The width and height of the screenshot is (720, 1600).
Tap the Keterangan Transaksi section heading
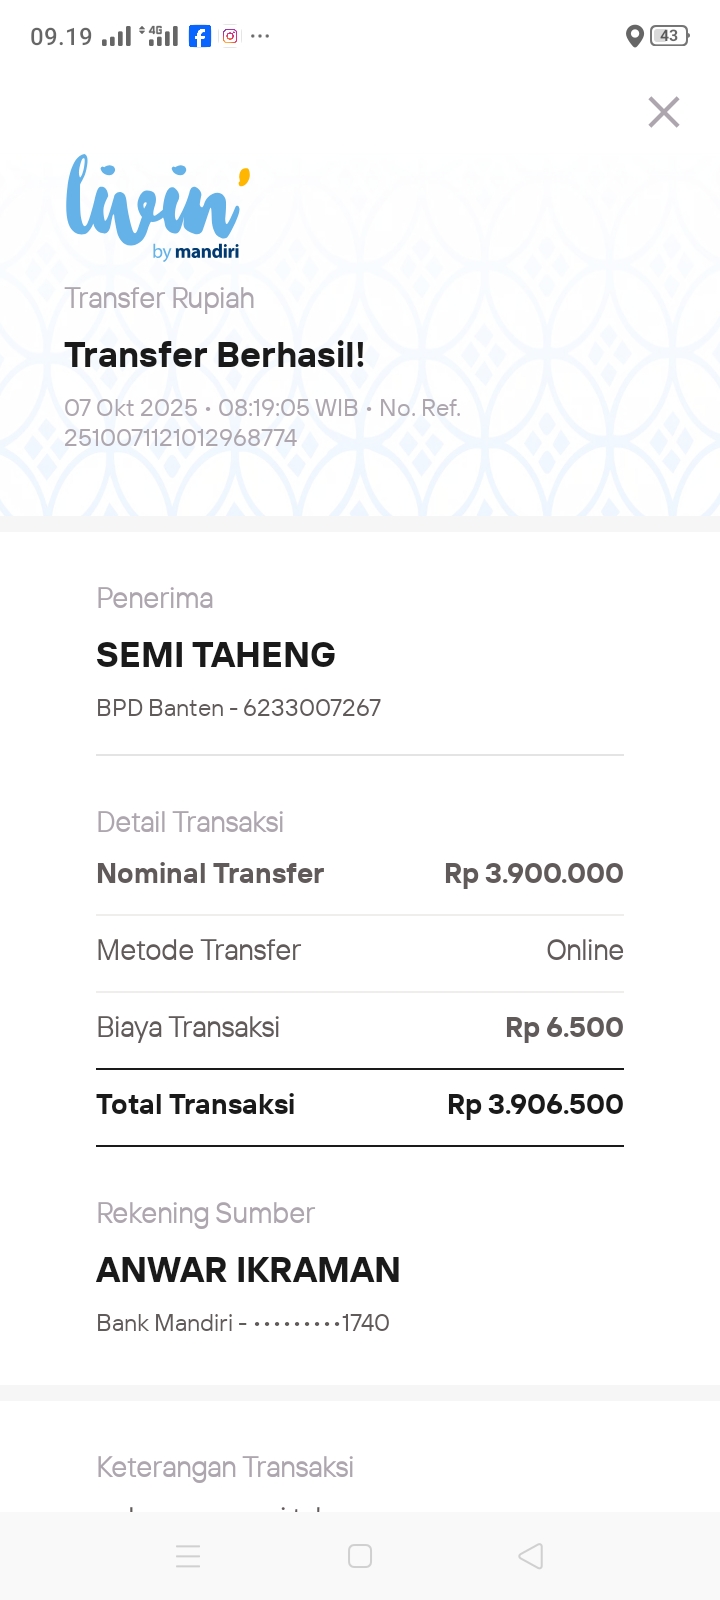(x=225, y=1467)
